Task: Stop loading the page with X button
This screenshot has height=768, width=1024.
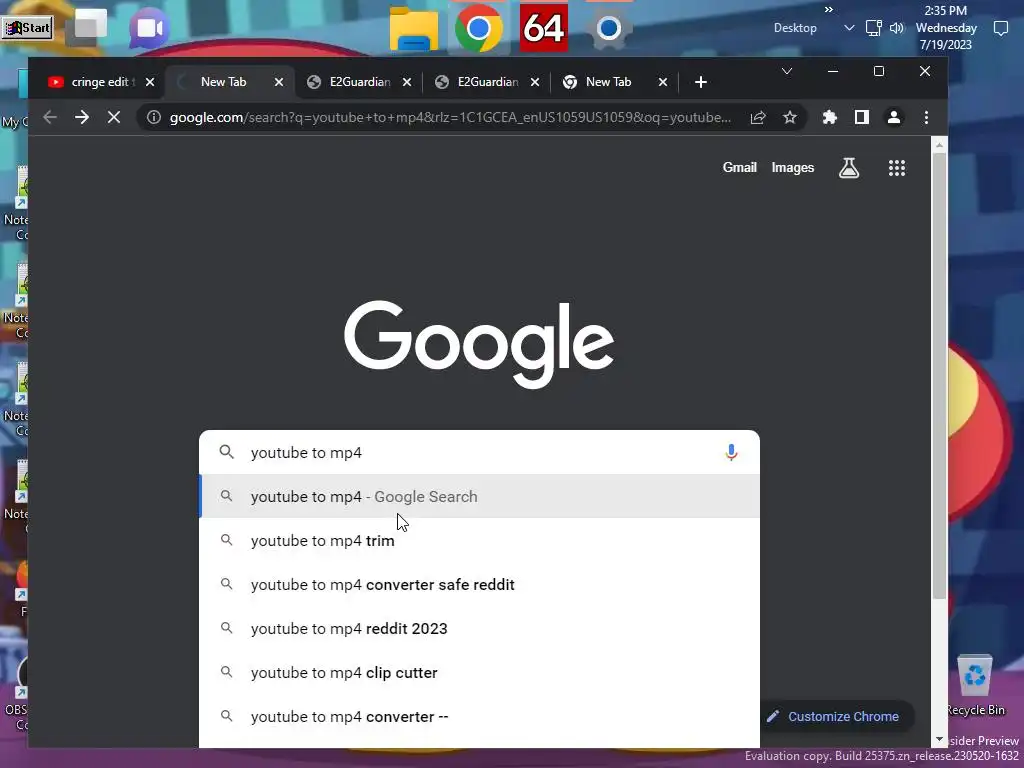Action: click(114, 118)
